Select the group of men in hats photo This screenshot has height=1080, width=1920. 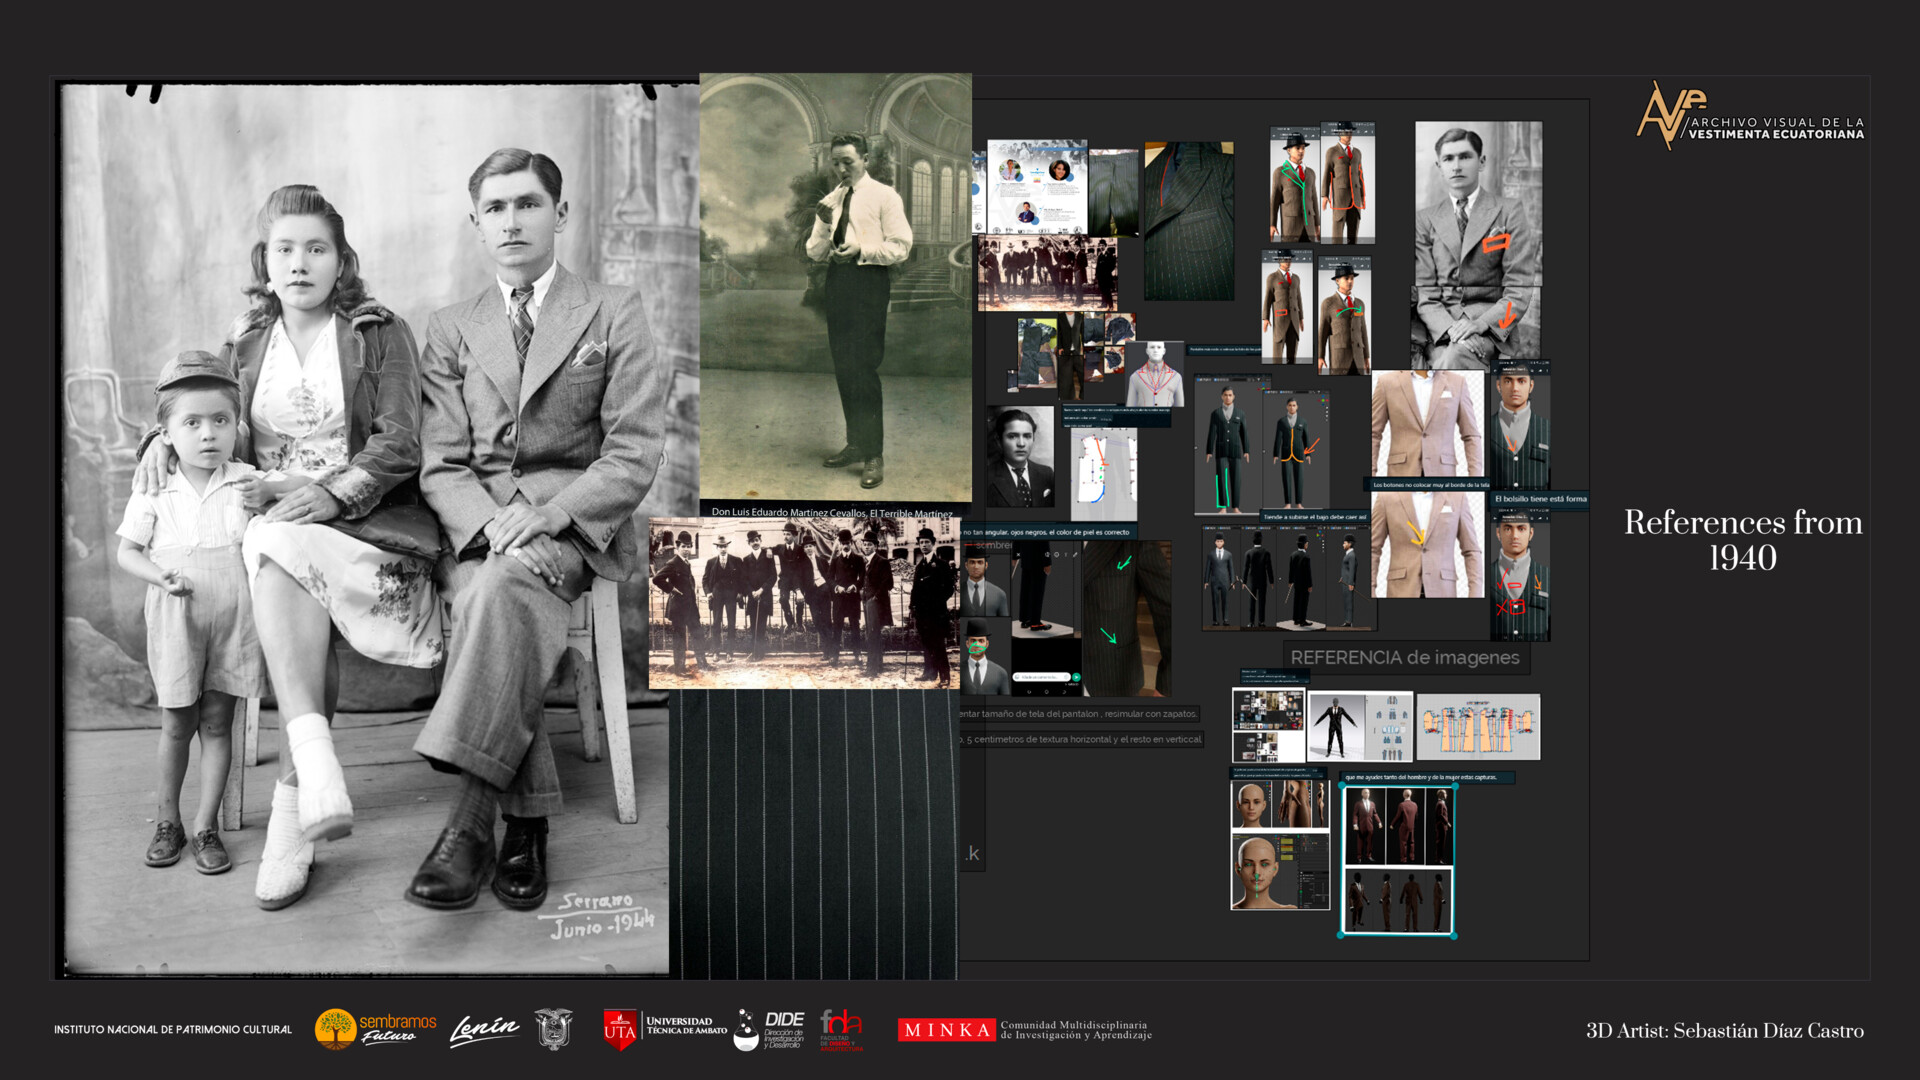point(803,603)
